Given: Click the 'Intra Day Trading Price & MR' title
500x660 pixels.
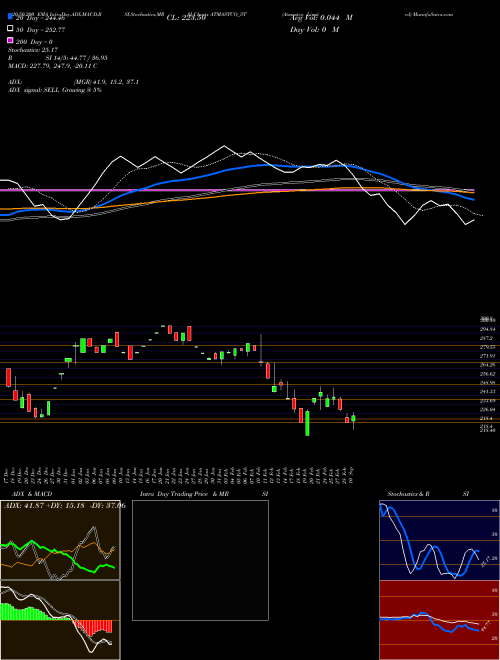Looking at the screenshot, I should tap(184, 494).
